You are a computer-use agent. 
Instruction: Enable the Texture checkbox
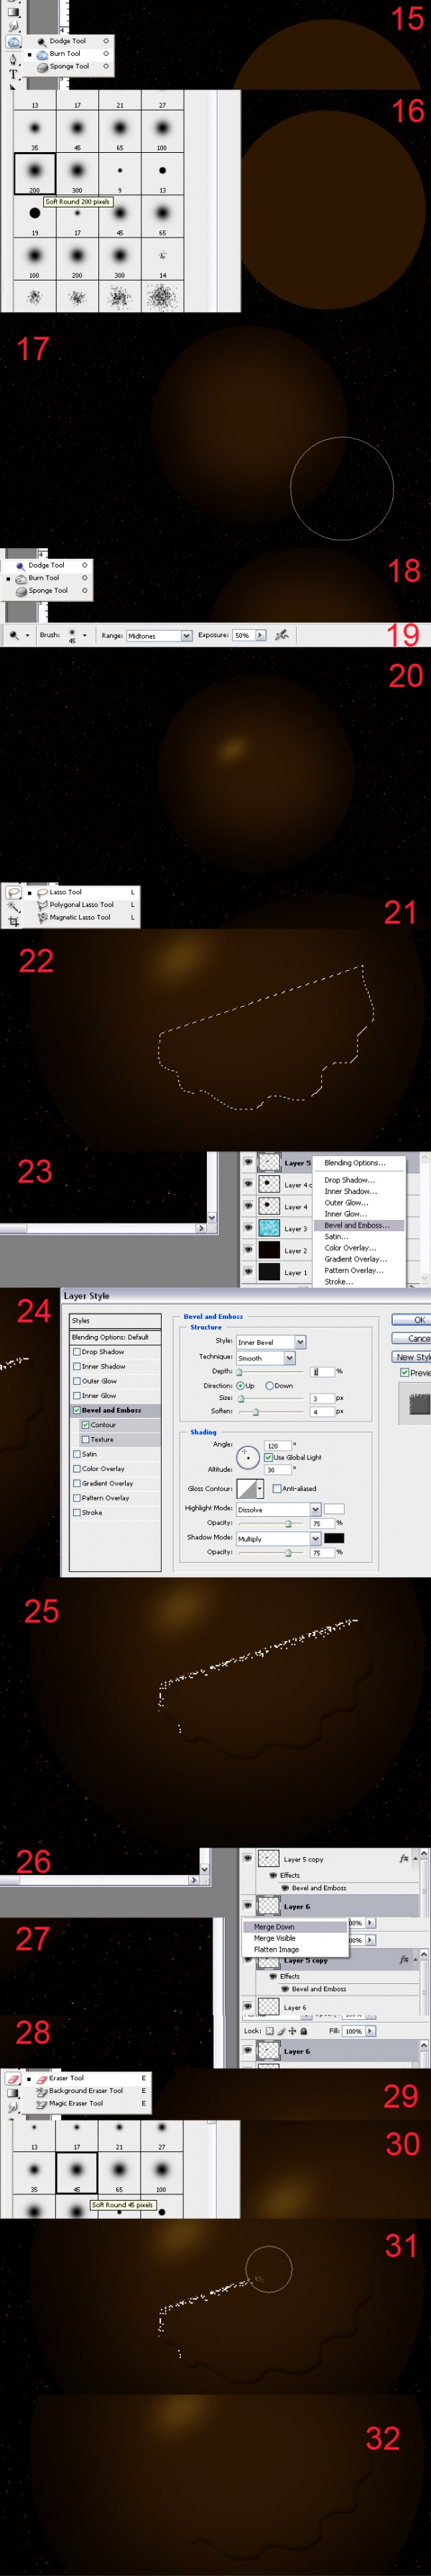tap(85, 1439)
